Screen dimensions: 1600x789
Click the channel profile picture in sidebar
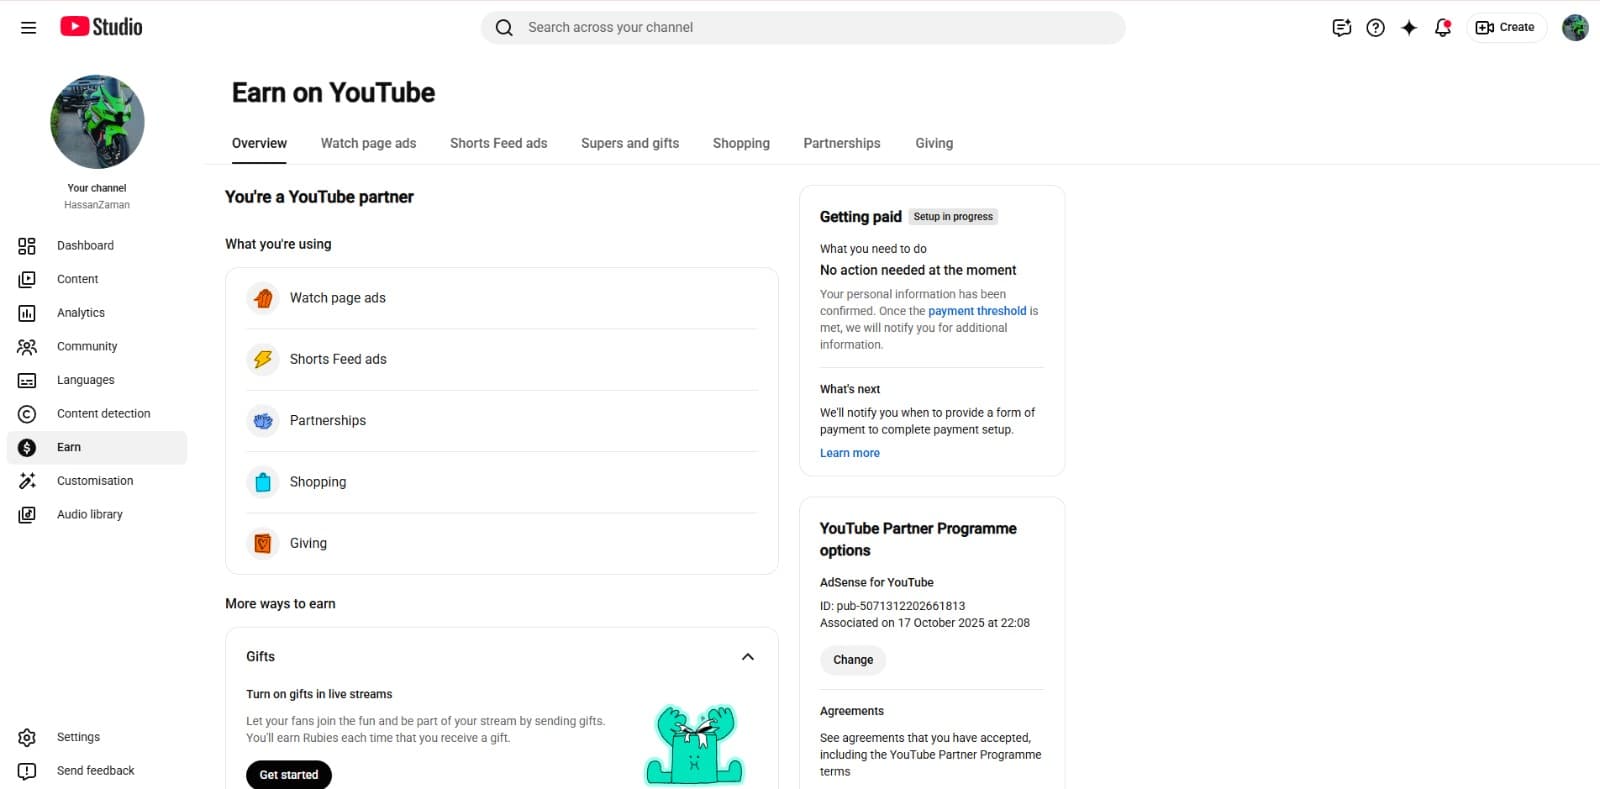(97, 122)
